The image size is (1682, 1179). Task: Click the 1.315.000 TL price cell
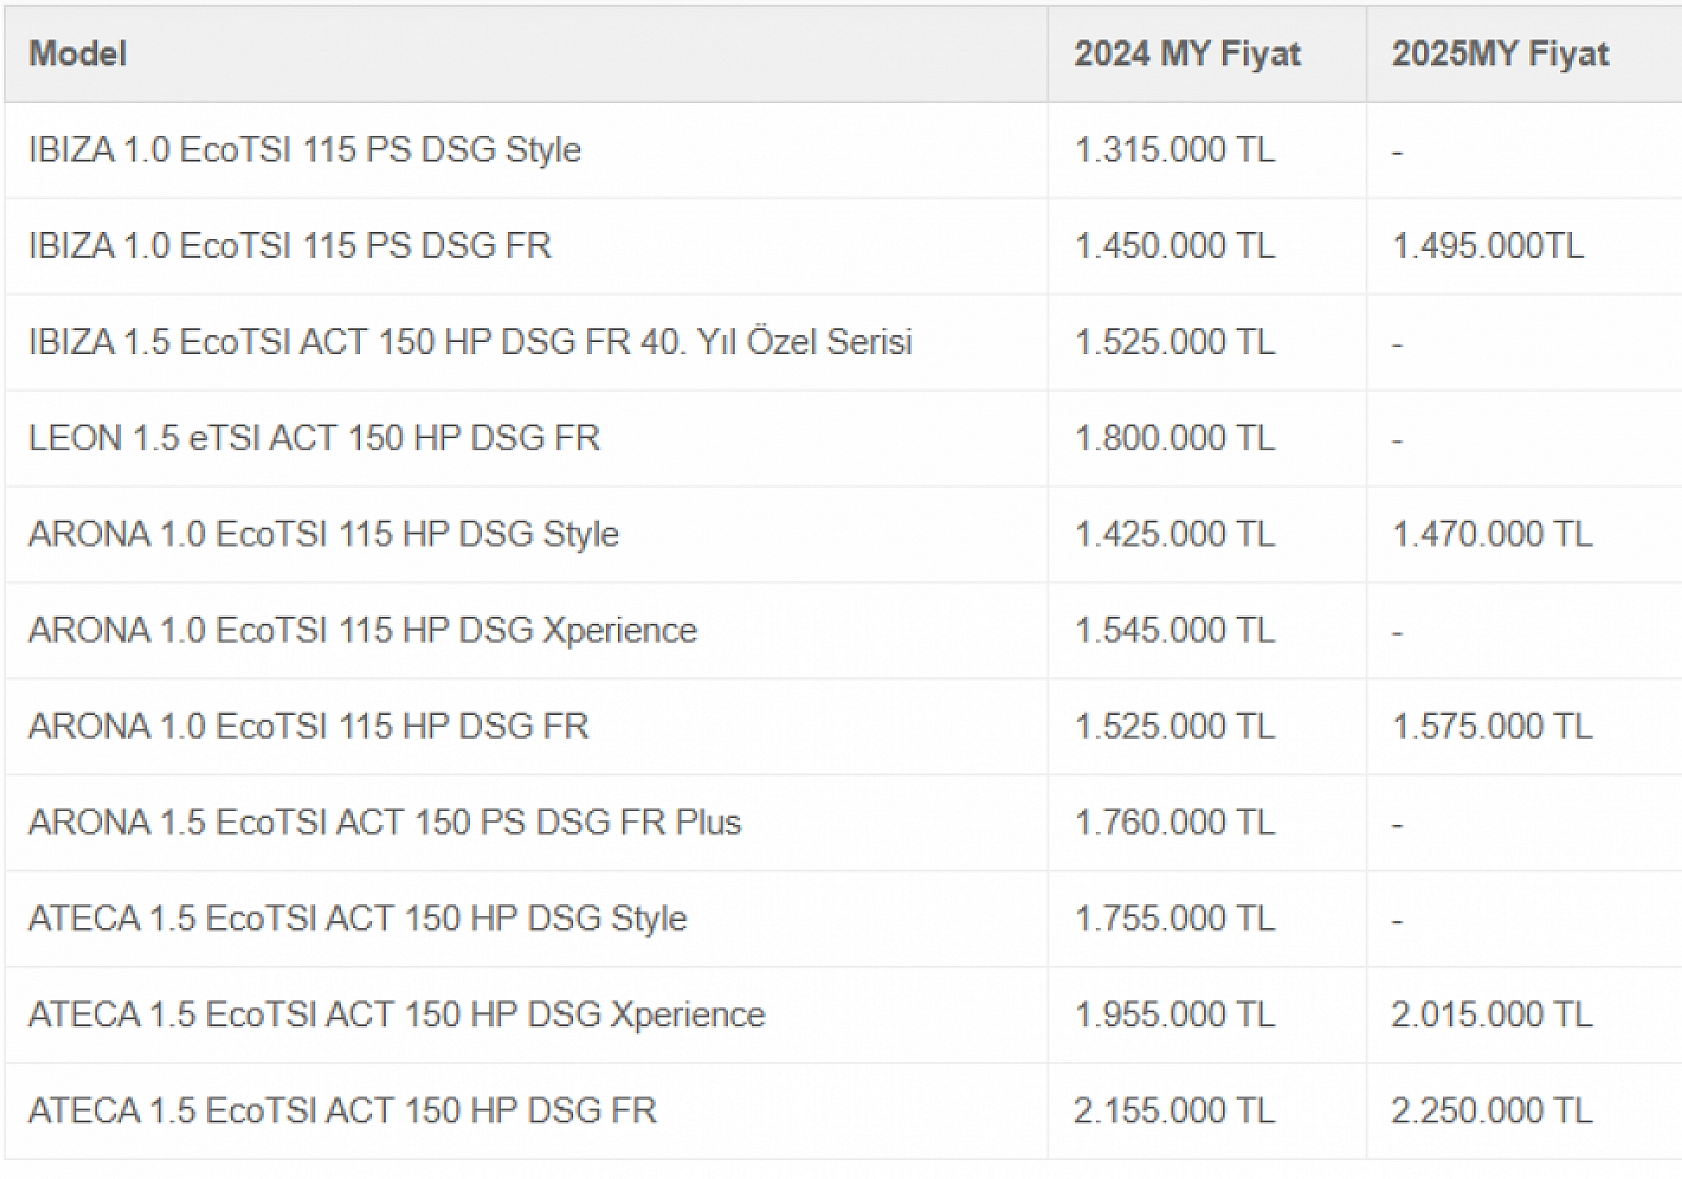pyautogui.click(x=1174, y=150)
